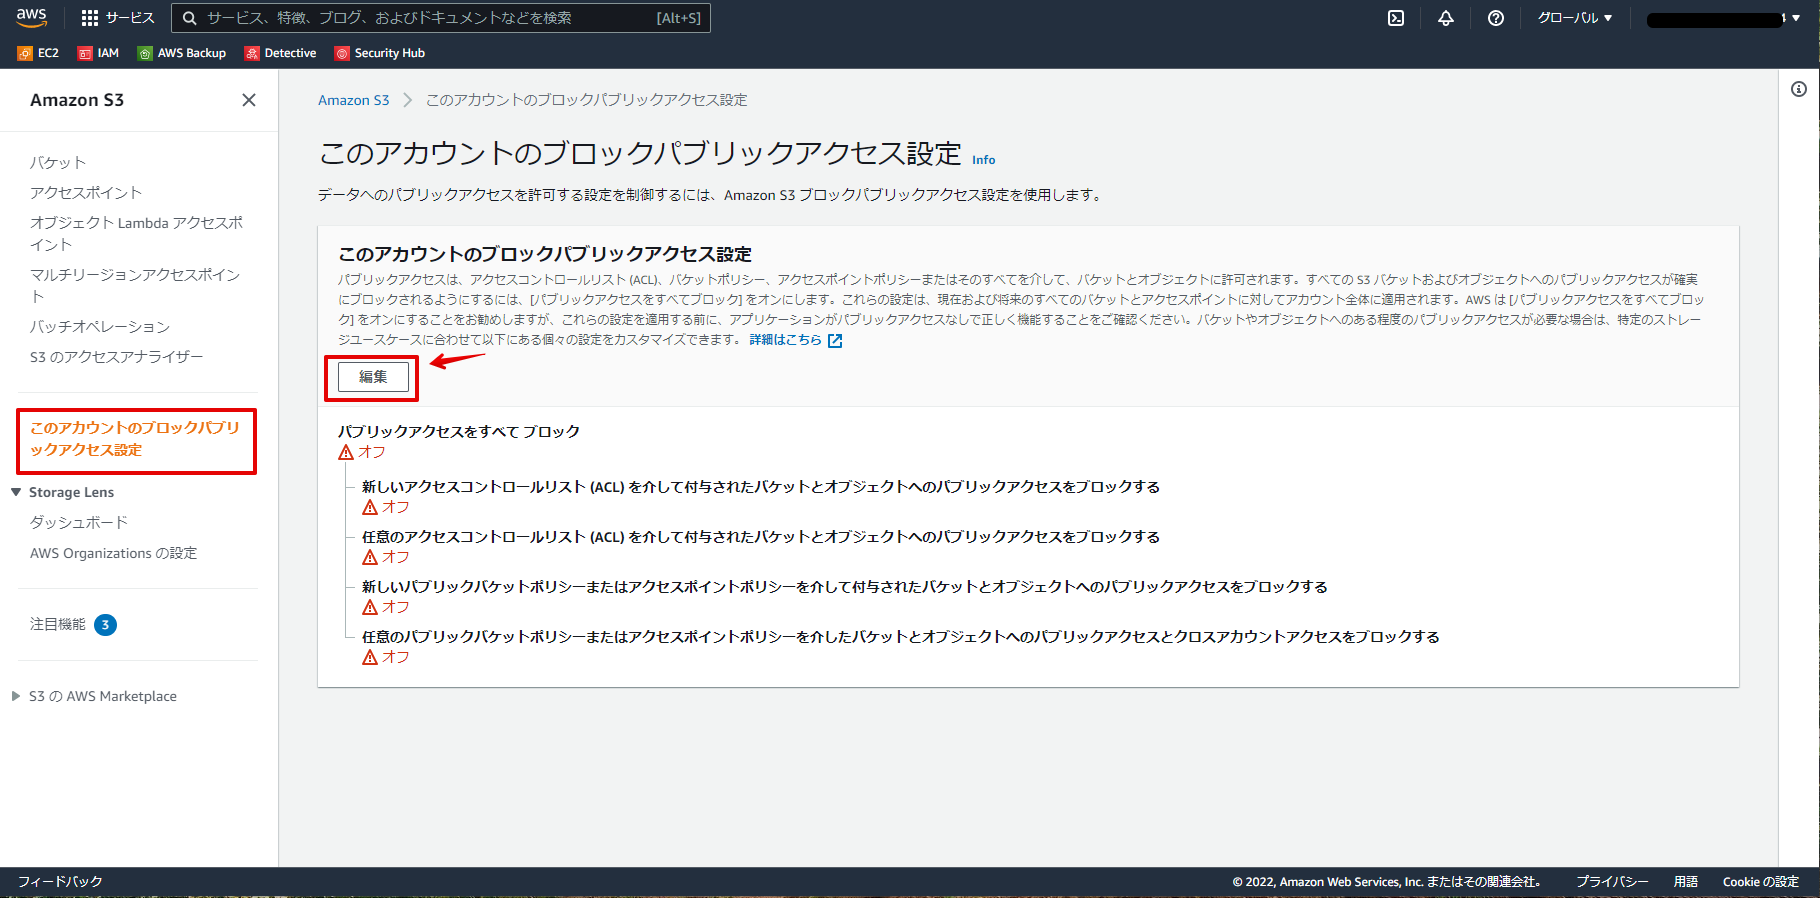Click warning icon under パブリックアクセスをすべて ブロック
This screenshot has height=898, width=1820.
(346, 452)
